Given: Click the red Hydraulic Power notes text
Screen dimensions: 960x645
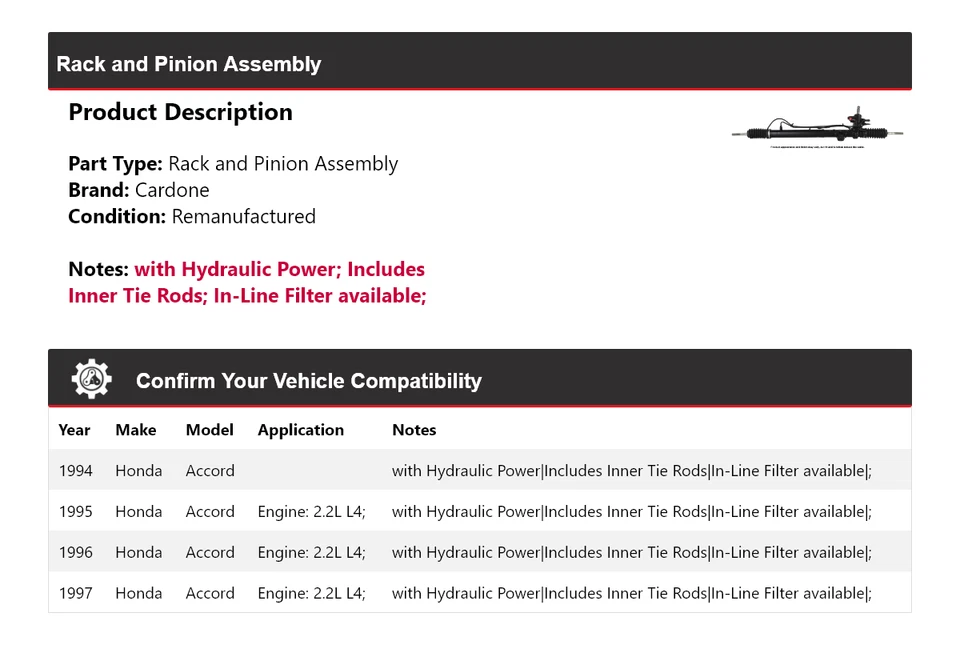Looking at the screenshot, I should click(279, 269).
